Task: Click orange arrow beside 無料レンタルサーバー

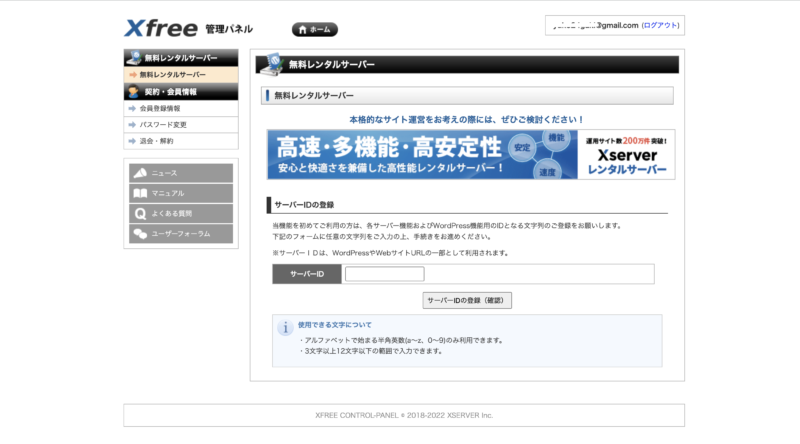Action: [x=133, y=75]
